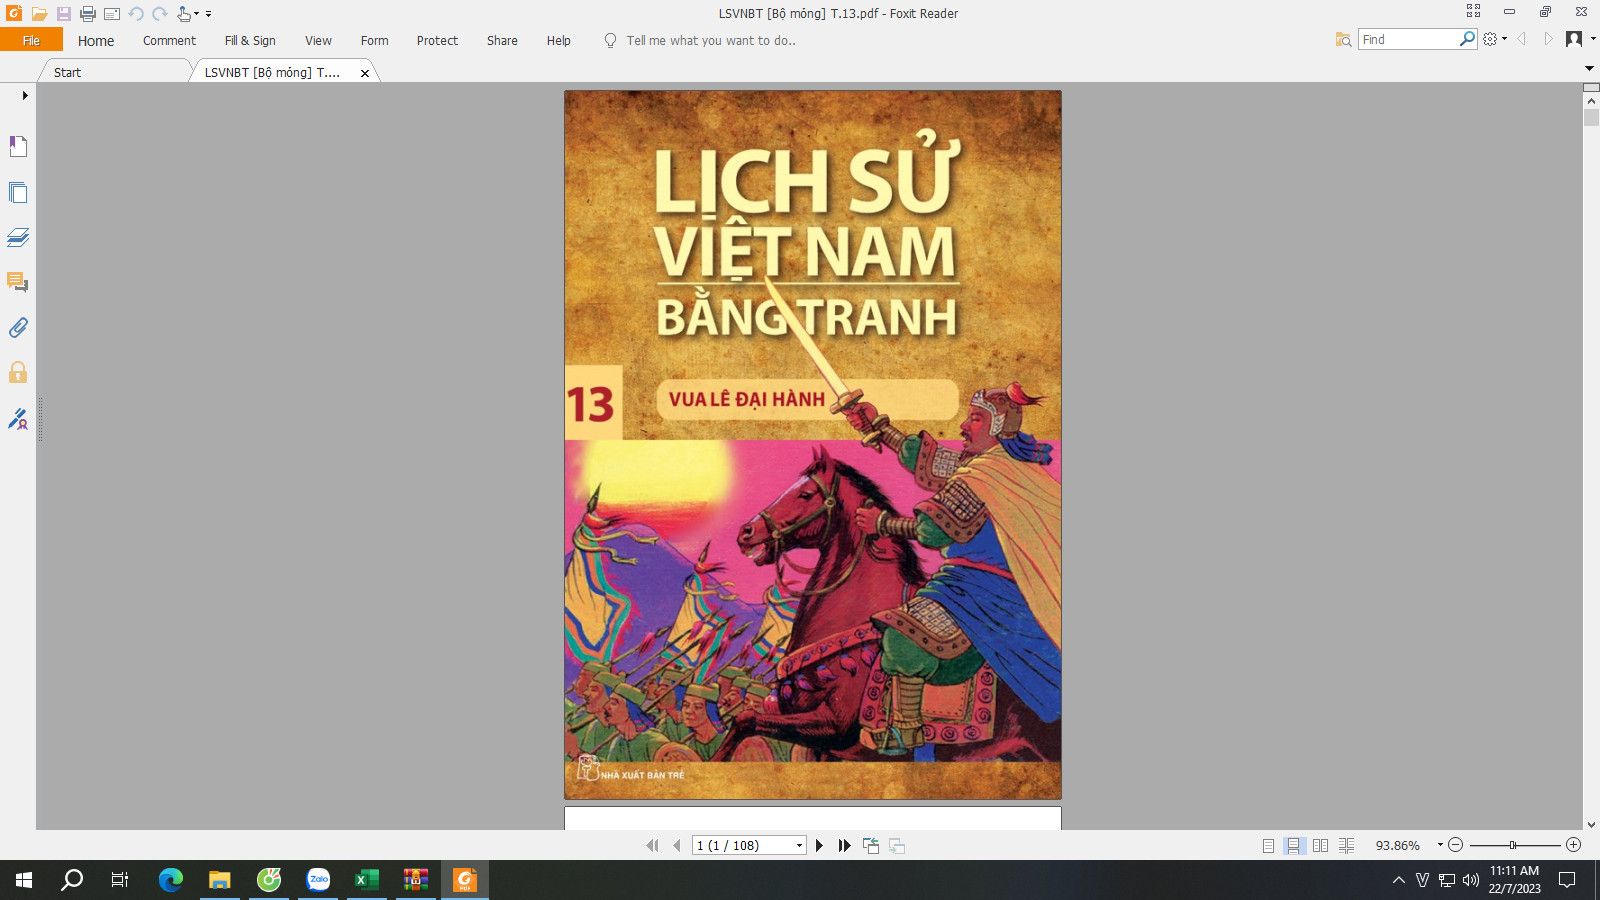Click the zoom out minus button

1456,845
